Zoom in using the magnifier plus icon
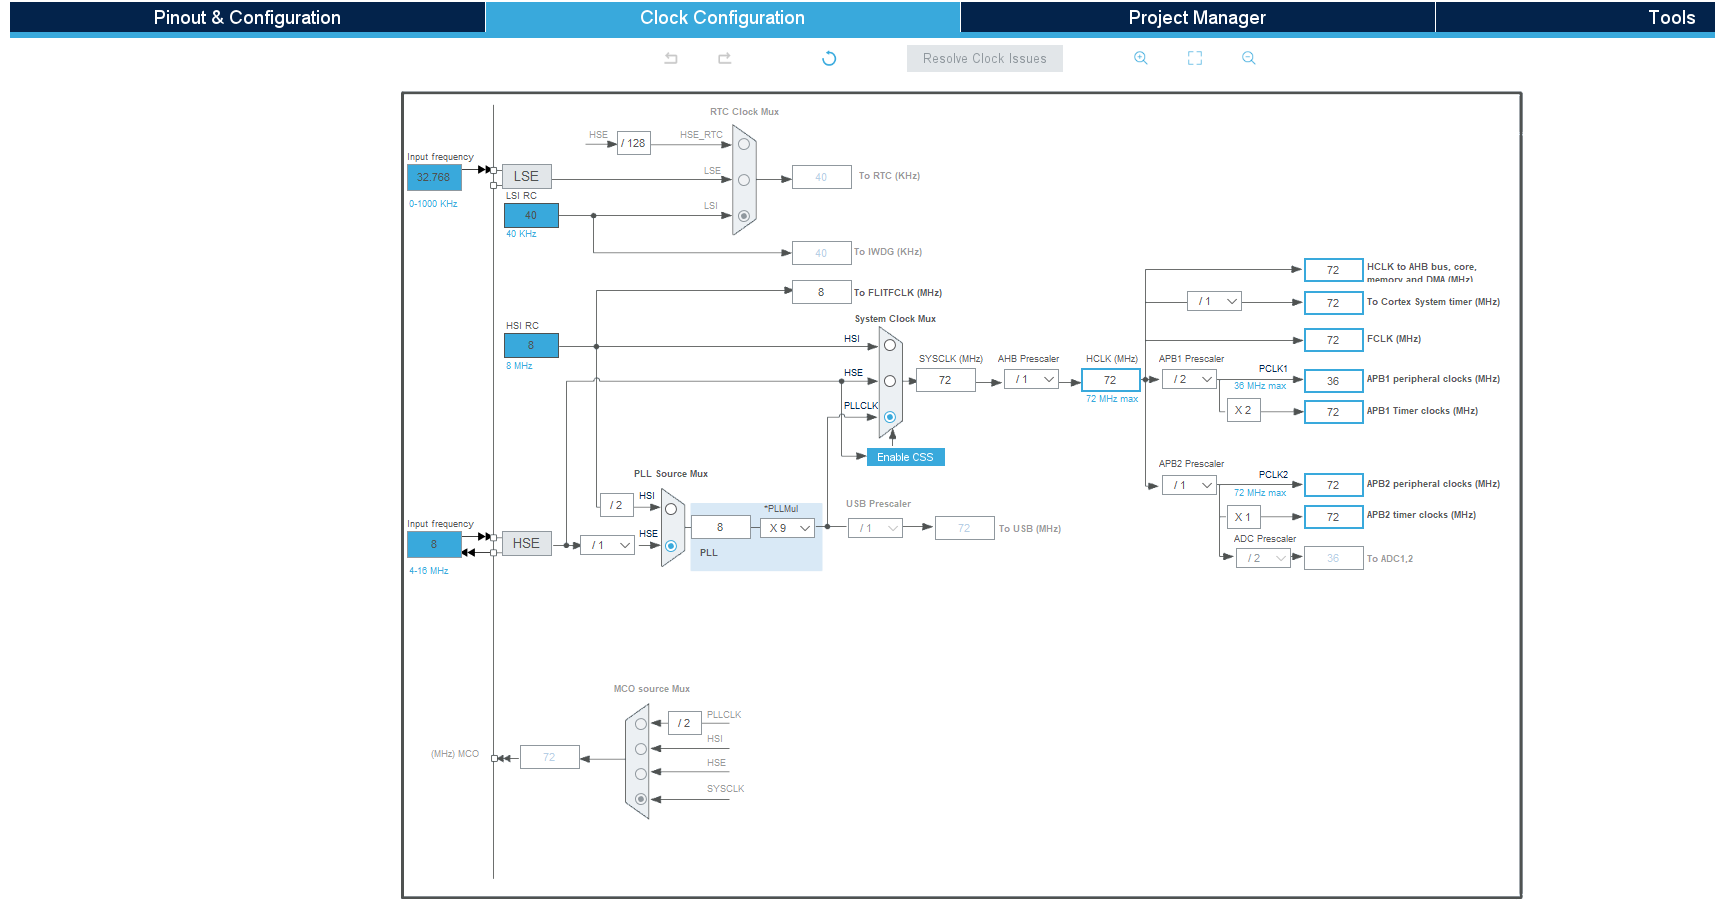This screenshot has width=1715, height=924. point(1140,58)
